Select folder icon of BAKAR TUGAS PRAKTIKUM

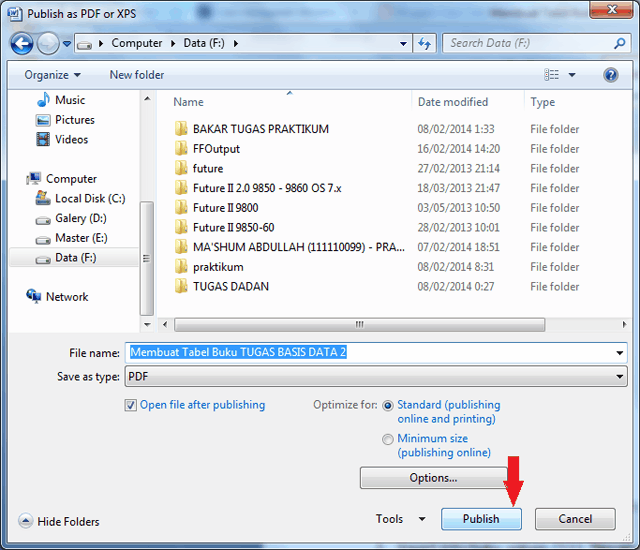pos(181,129)
